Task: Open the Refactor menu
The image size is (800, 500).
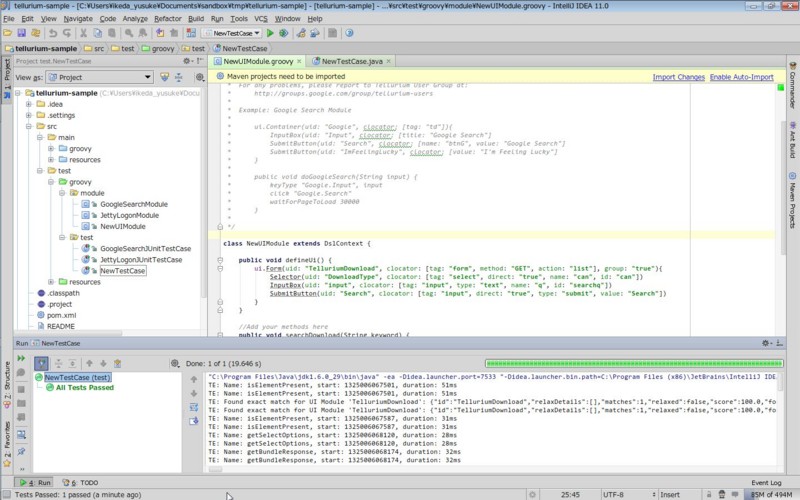Action: click(x=168, y=18)
